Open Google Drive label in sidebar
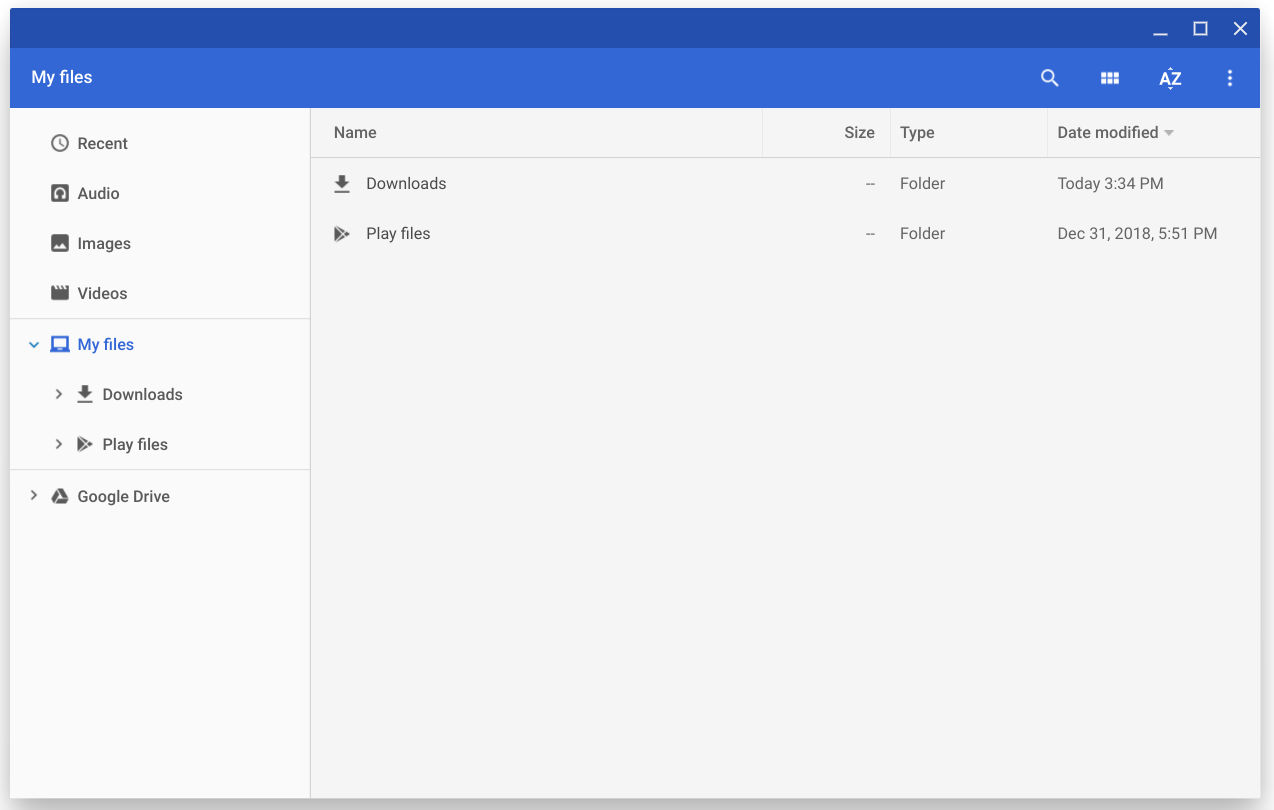The height and width of the screenshot is (810, 1274). click(x=123, y=496)
